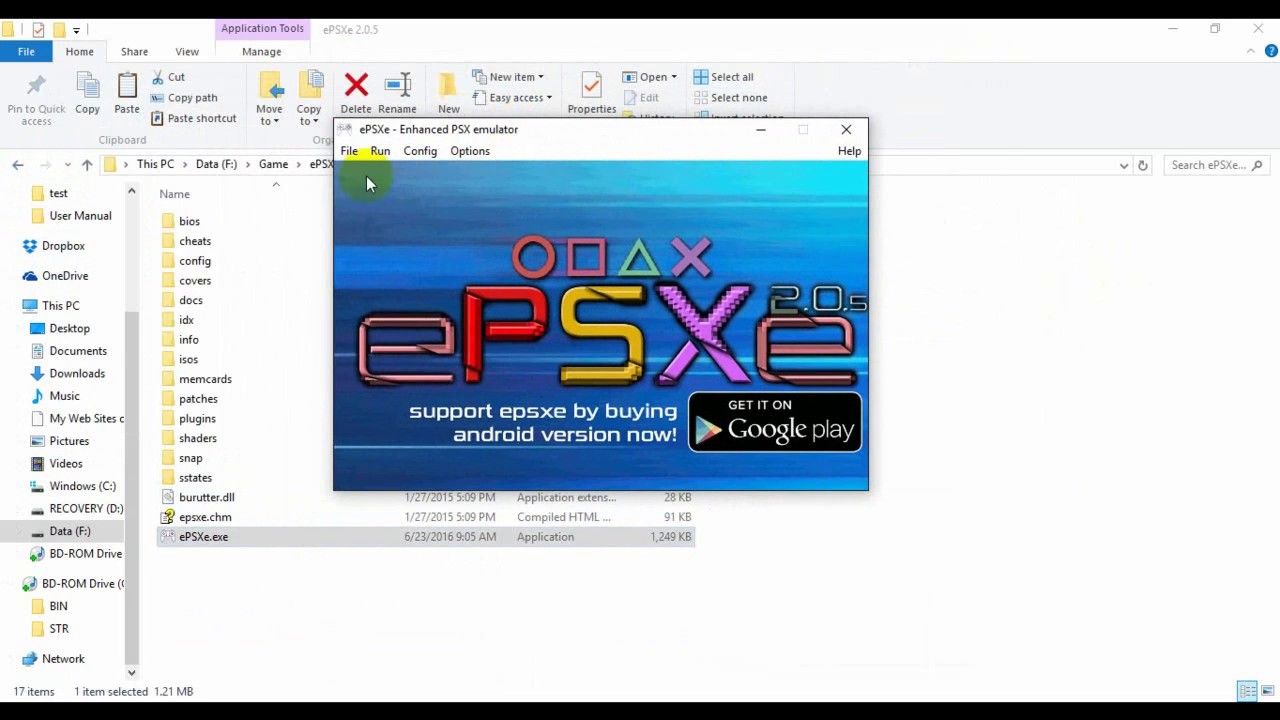Open the File tab in File Explorer

26,51
